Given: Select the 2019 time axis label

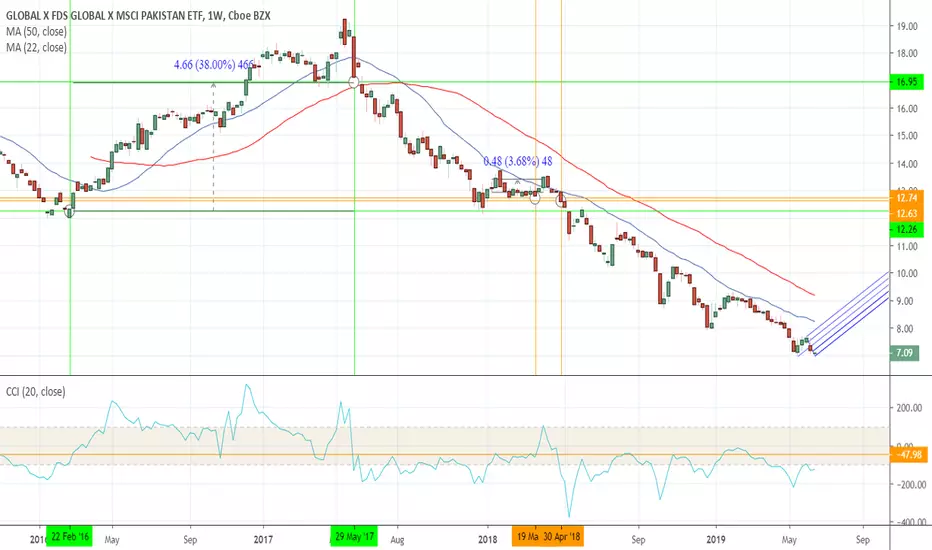Looking at the screenshot, I should click(716, 540).
